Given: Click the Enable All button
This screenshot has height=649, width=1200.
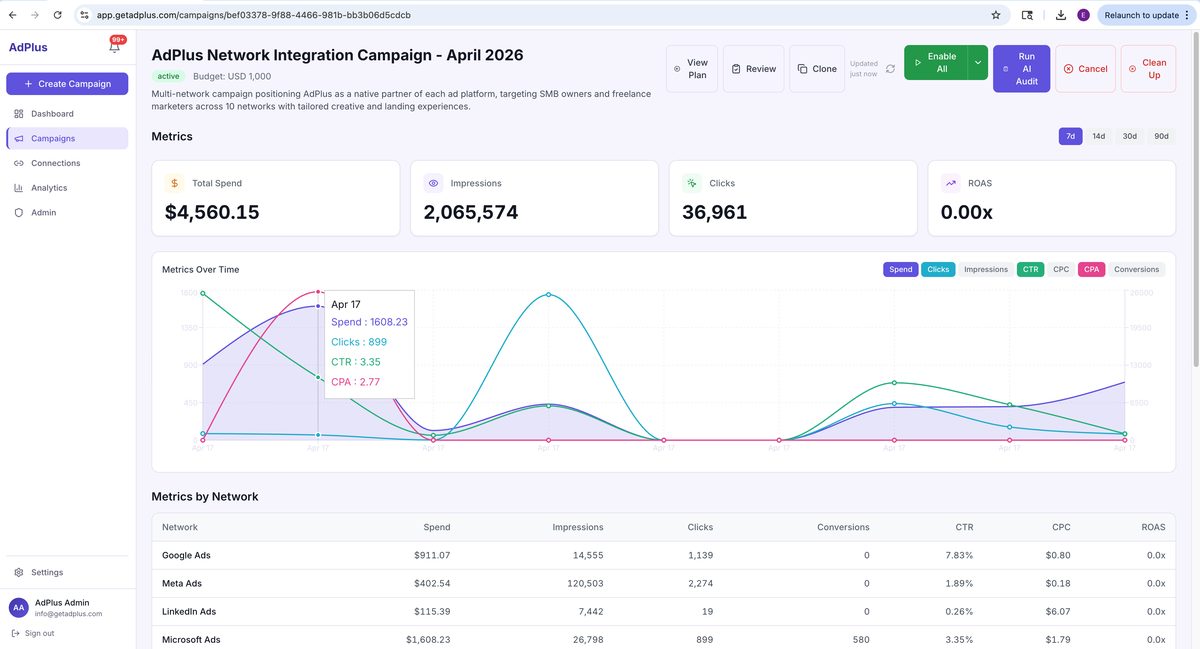Looking at the screenshot, I should [x=936, y=62].
